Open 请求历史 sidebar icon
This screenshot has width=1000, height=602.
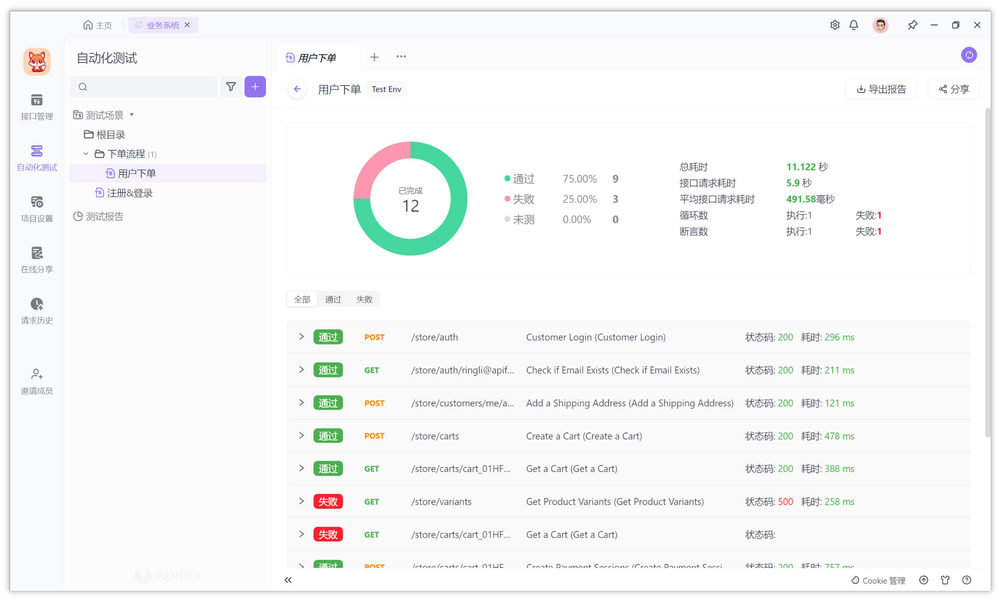click(x=37, y=310)
